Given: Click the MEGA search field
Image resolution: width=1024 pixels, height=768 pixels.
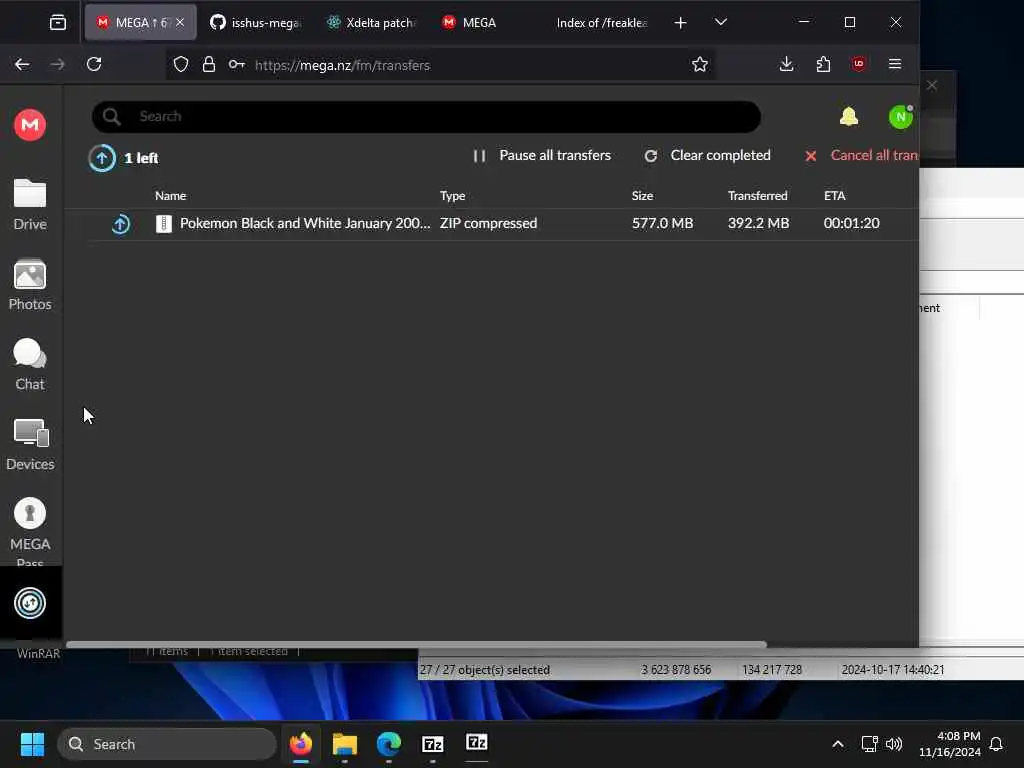Looking at the screenshot, I should (x=426, y=117).
